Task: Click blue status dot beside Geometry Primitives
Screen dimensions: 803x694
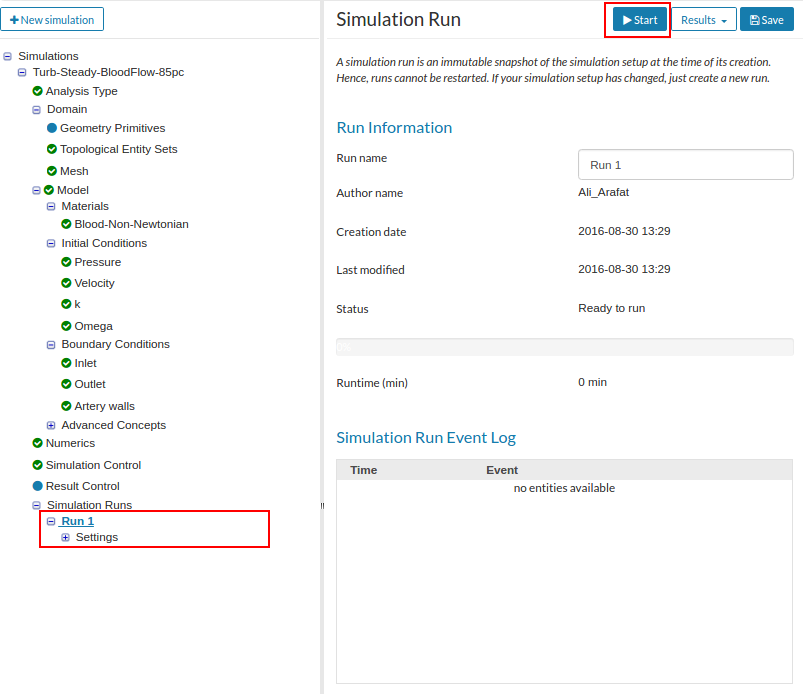Action: pos(52,128)
